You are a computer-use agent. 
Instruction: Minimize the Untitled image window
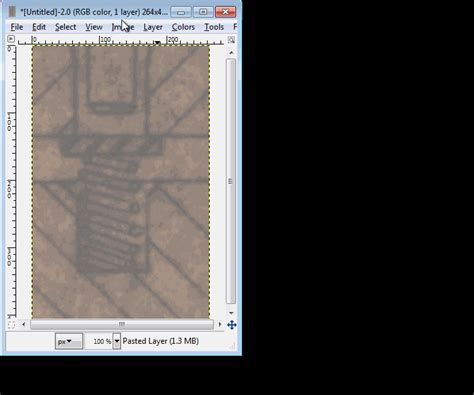point(181,12)
